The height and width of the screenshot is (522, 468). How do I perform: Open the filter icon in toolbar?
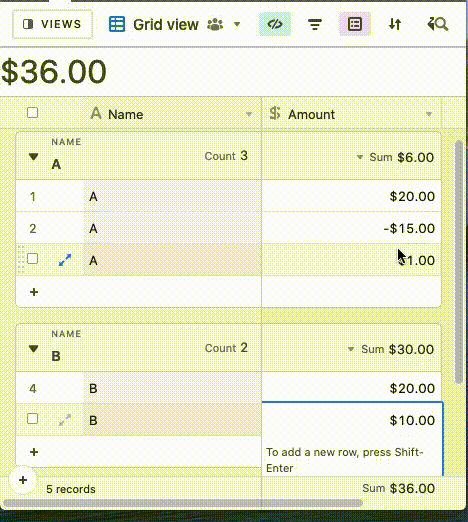tap(315, 24)
